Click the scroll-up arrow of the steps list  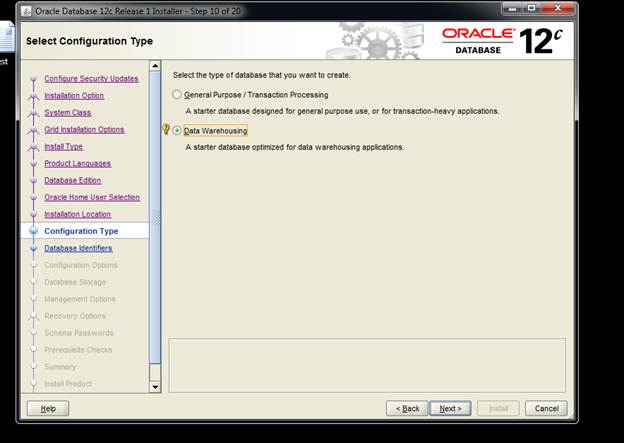155,66
